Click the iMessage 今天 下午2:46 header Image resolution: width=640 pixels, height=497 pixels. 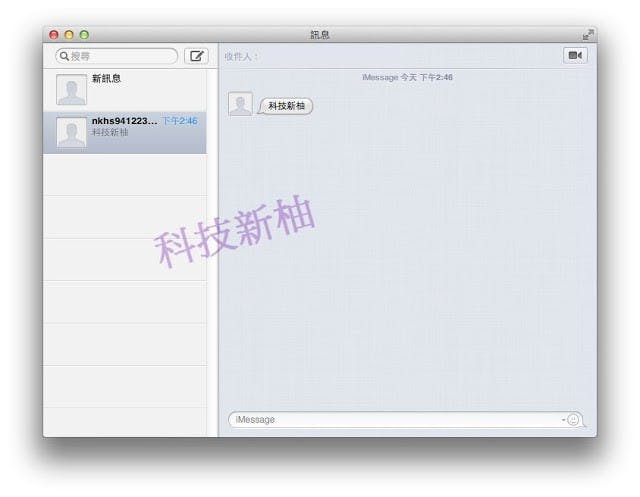[407, 78]
